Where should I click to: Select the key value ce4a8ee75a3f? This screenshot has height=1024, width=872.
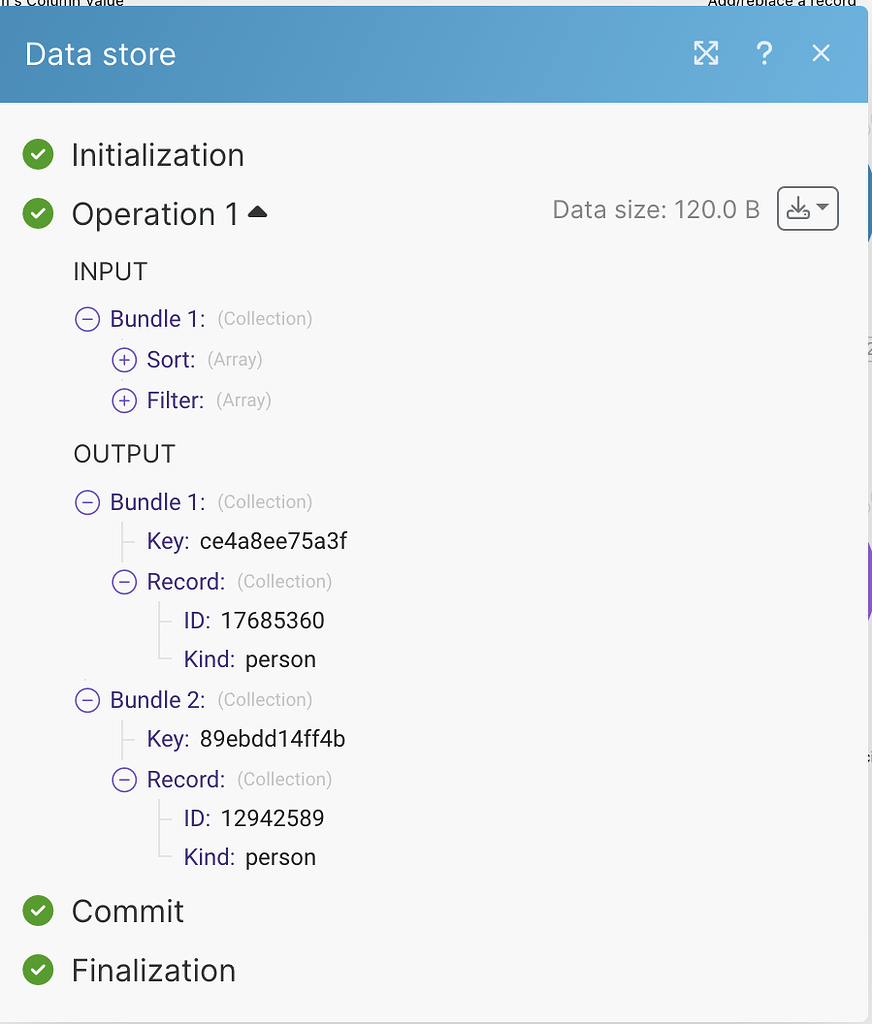click(273, 542)
